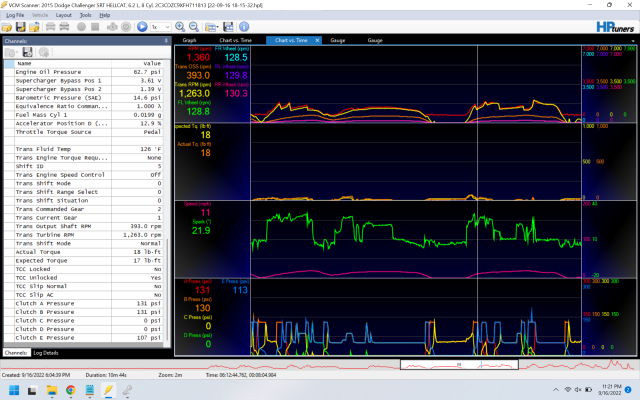Screen dimensions: 640x400
Task: Save the log file using the floppy icon
Action: (x=20, y=27)
